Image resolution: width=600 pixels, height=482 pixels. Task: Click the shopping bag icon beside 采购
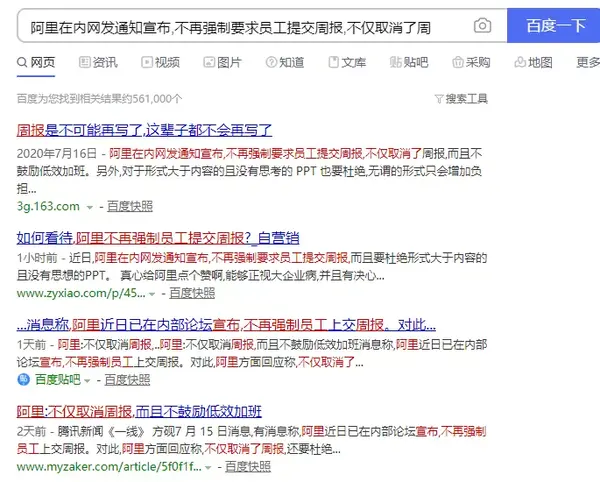(x=458, y=62)
